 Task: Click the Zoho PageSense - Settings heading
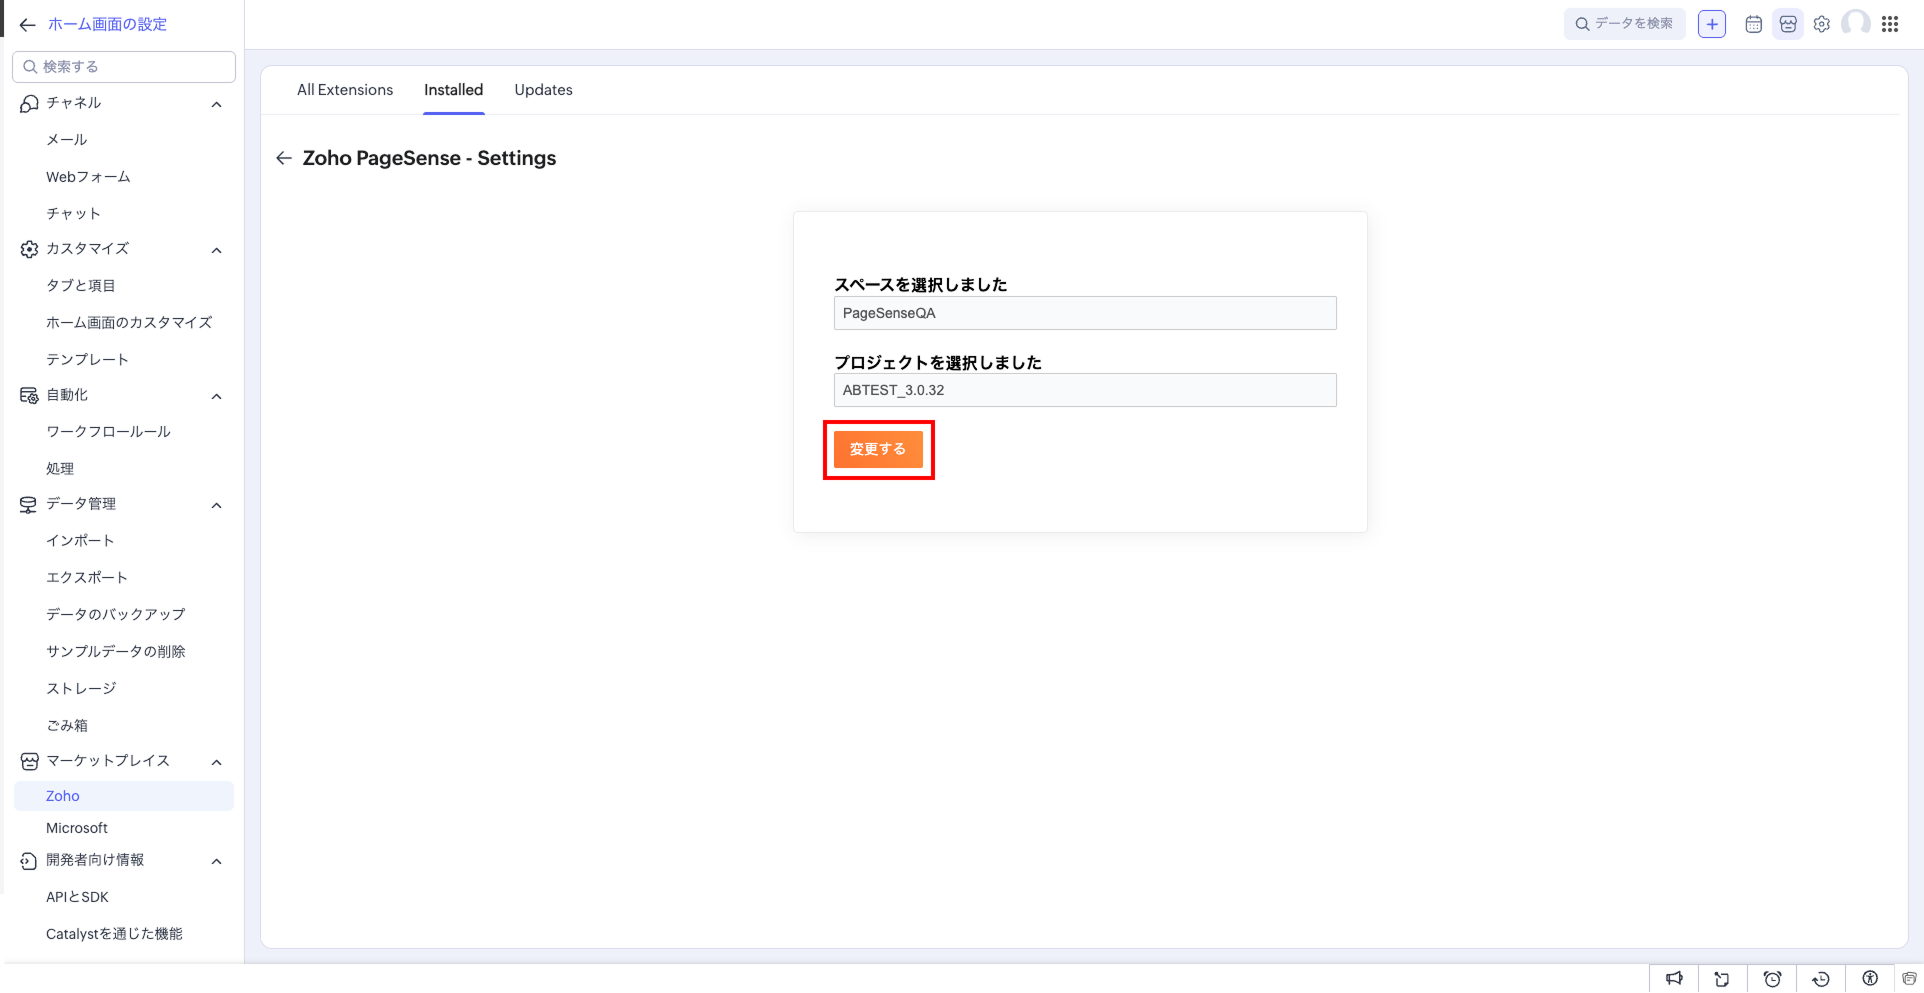click(429, 158)
